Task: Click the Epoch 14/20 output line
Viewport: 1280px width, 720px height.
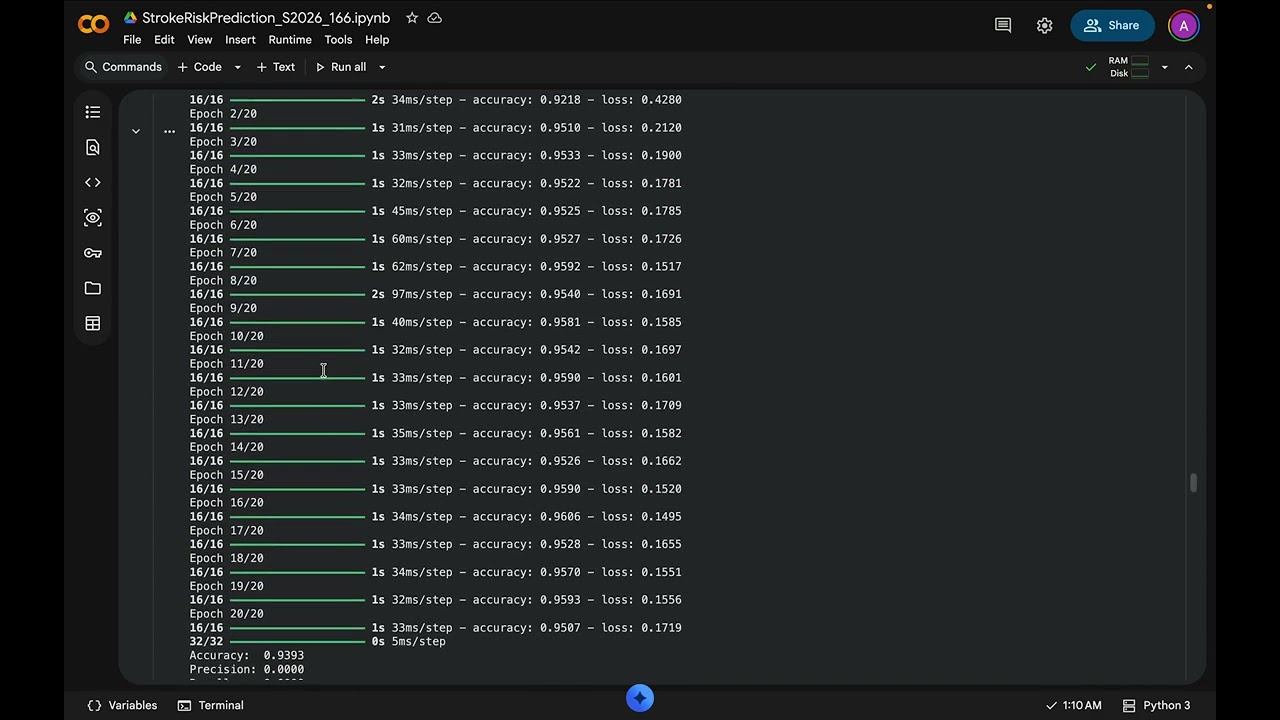Action: (x=227, y=448)
